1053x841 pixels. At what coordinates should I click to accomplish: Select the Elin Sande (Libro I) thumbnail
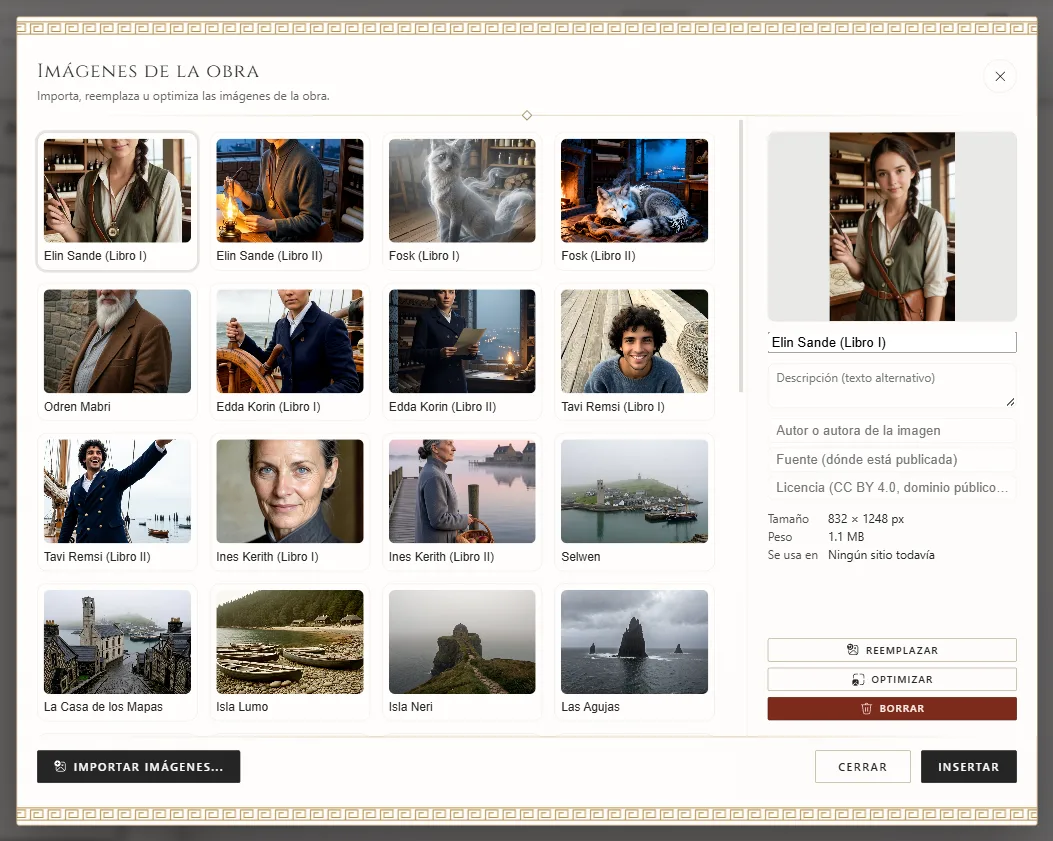click(x=118, y=201)
